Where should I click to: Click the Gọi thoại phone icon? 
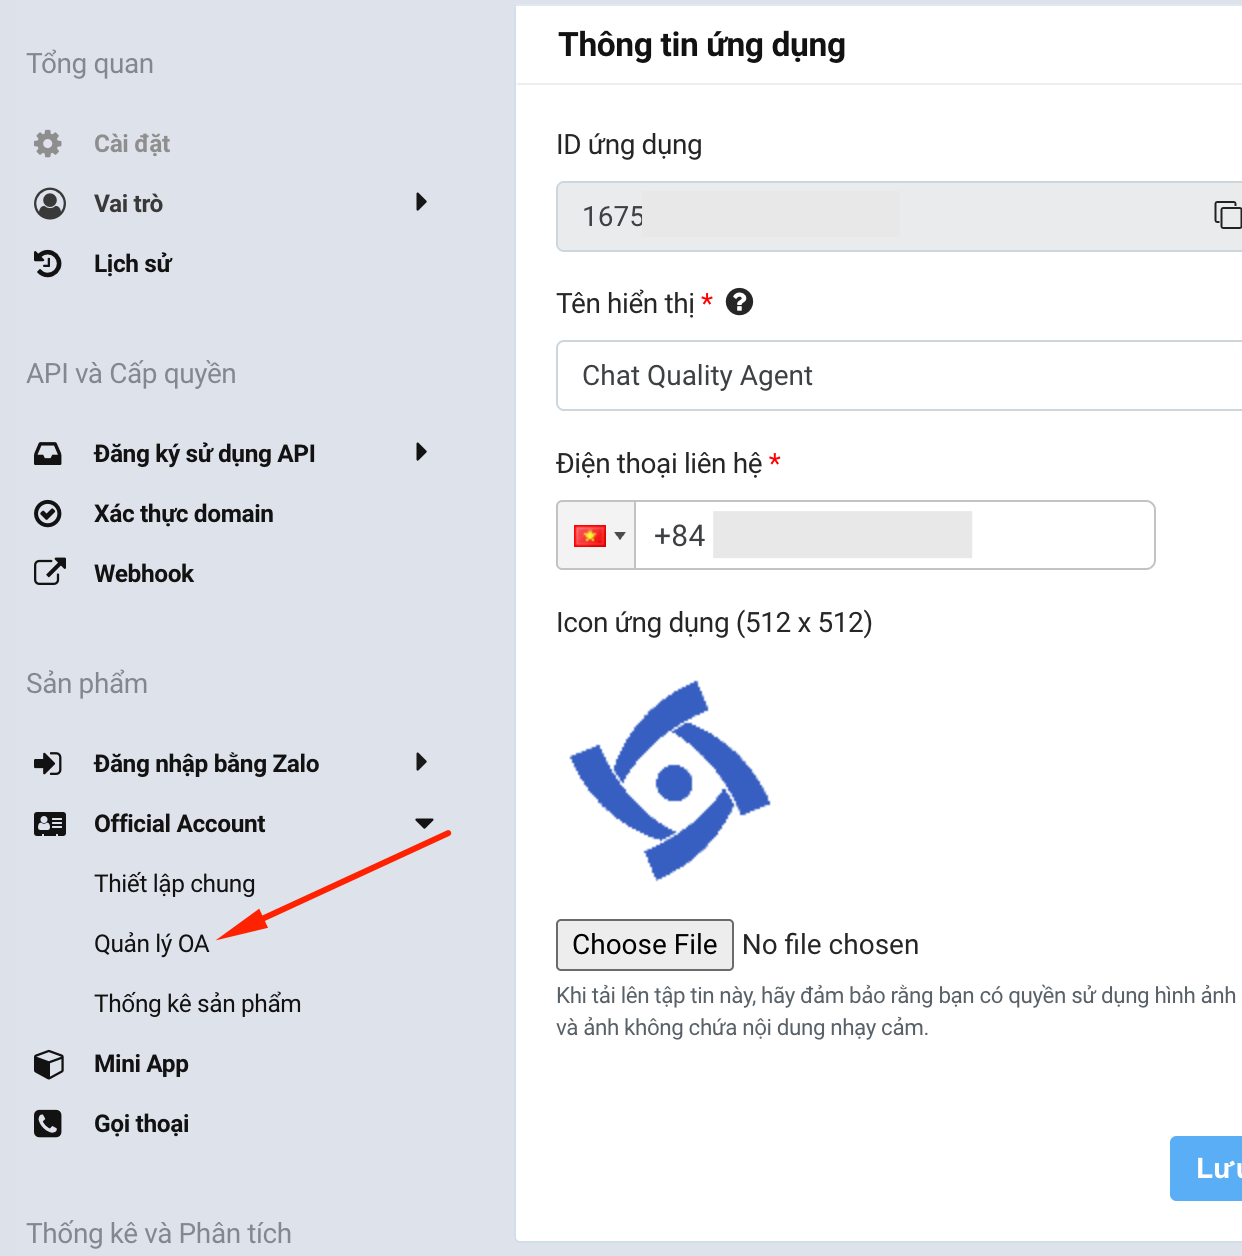tap(48, 1124)
